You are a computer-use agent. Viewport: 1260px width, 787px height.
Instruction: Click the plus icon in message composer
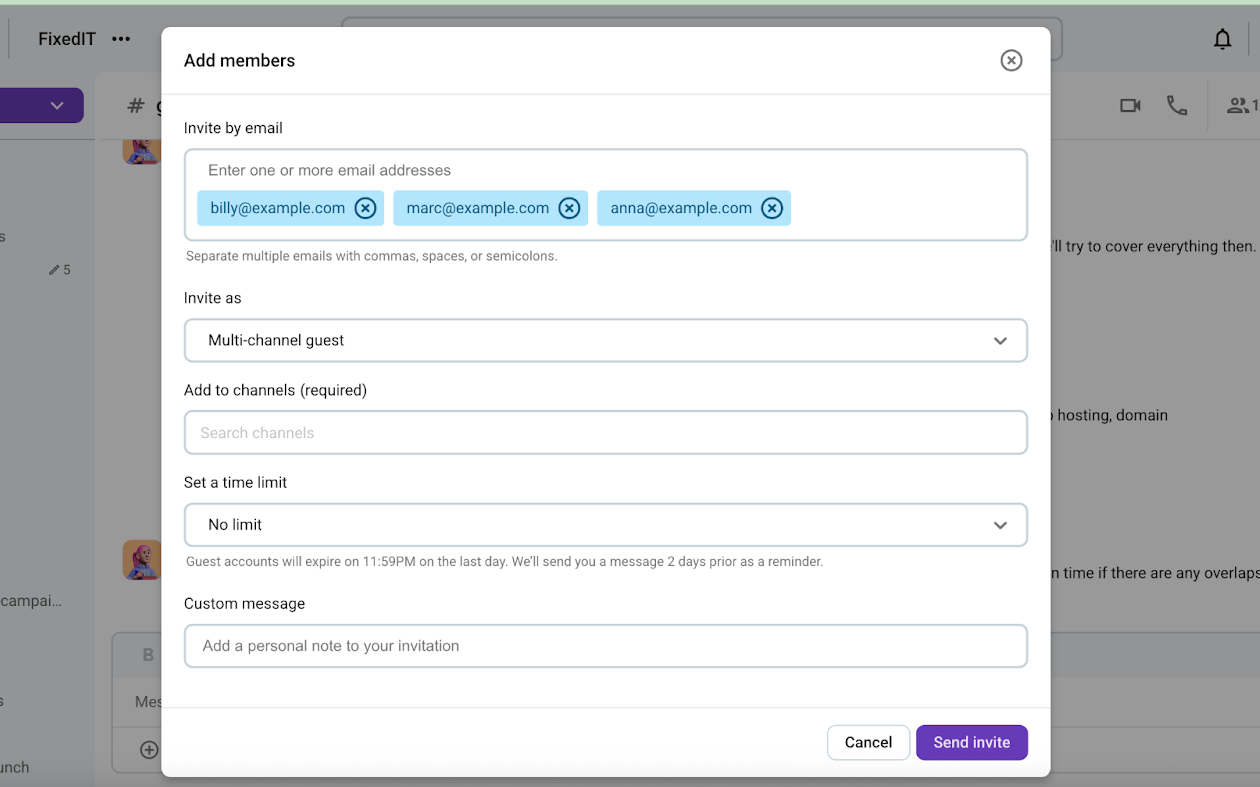[x=149, y=750]
